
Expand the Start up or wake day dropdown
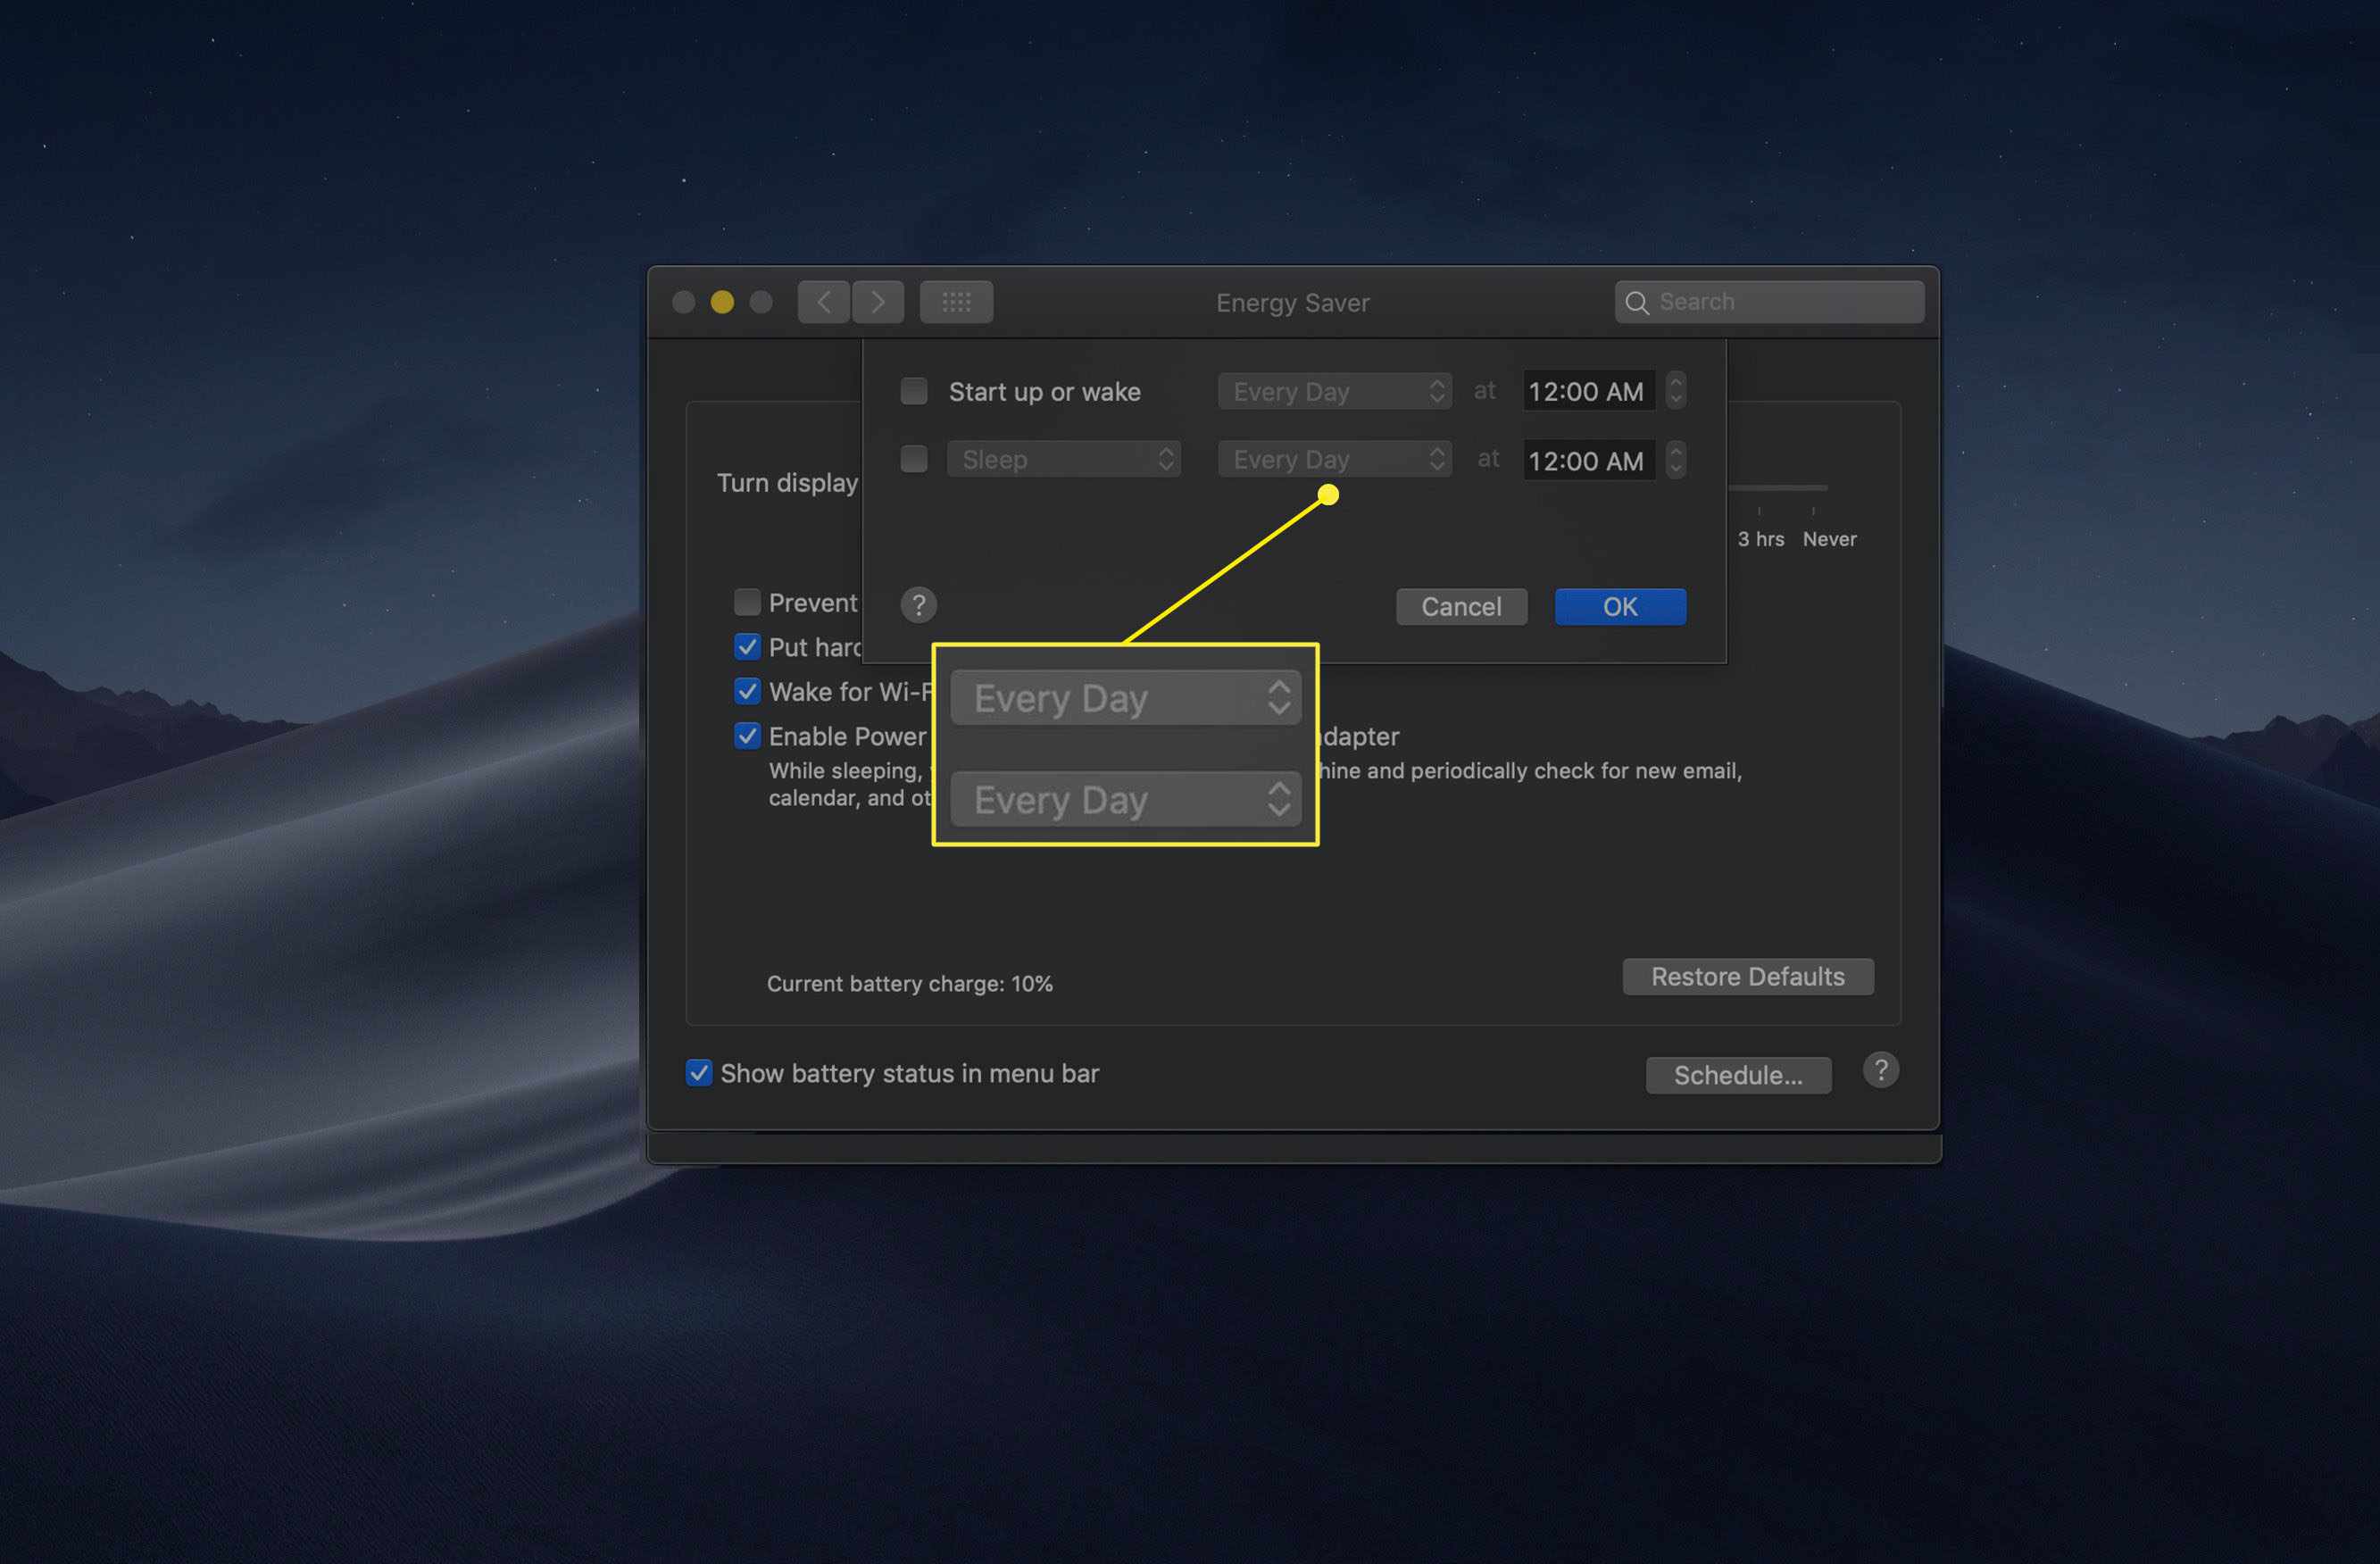(x=1329, y=389)
